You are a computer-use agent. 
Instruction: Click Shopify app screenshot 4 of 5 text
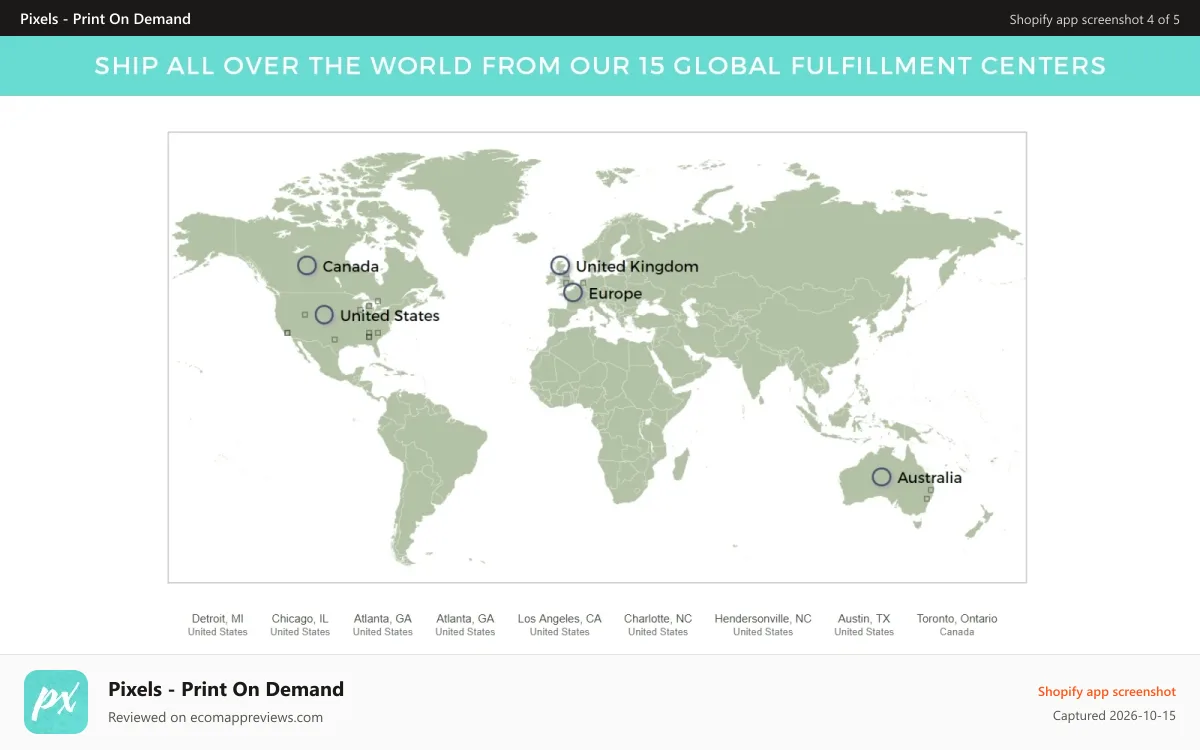1095,19
